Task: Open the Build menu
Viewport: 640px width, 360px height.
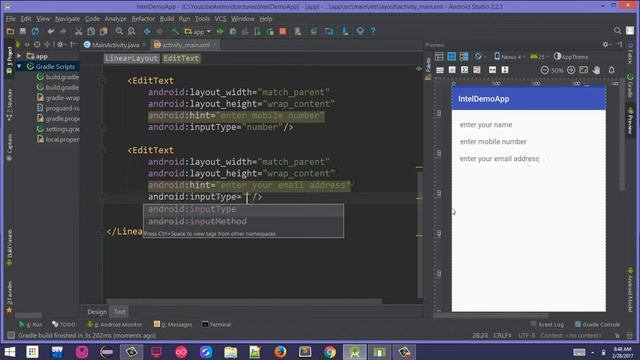Action: pos(167,19)
